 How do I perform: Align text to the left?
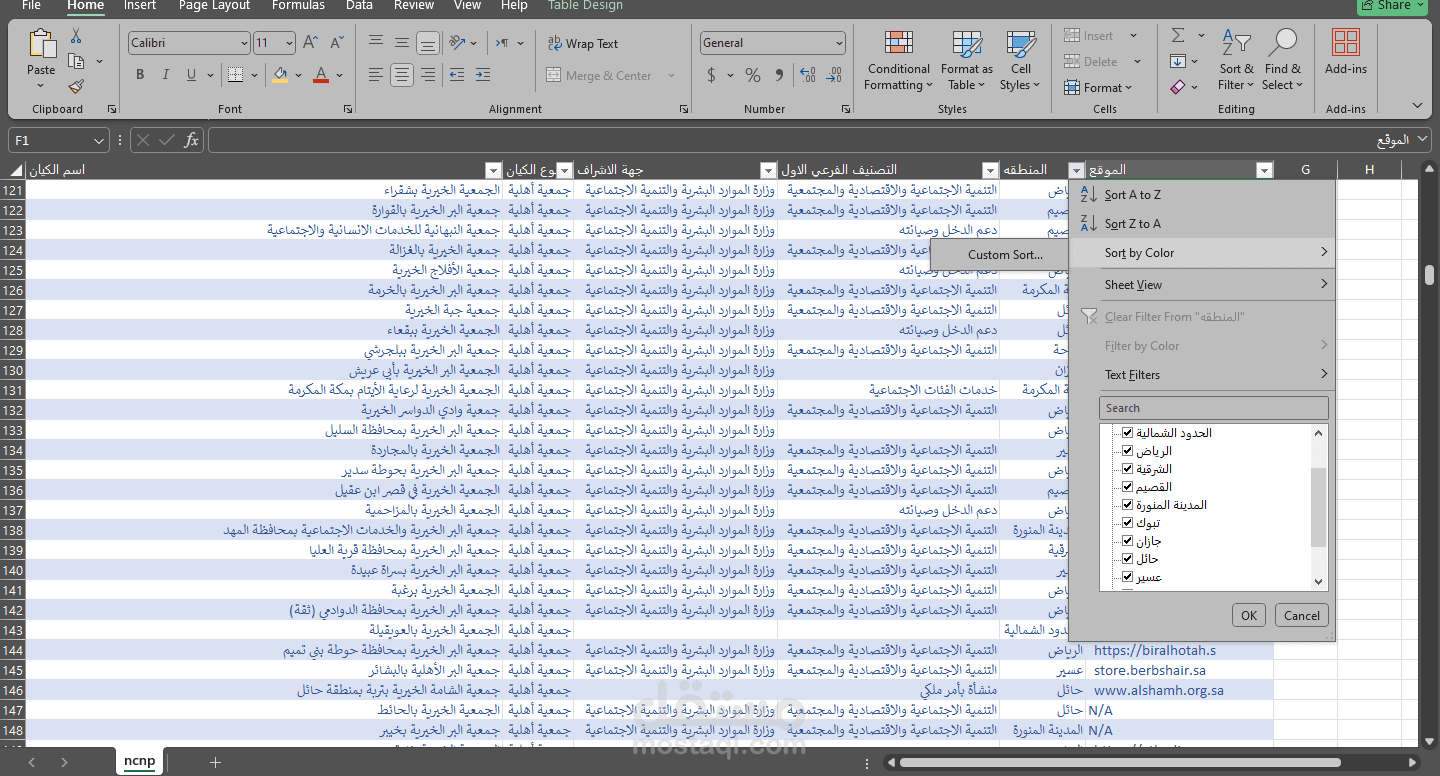(376, 75)
